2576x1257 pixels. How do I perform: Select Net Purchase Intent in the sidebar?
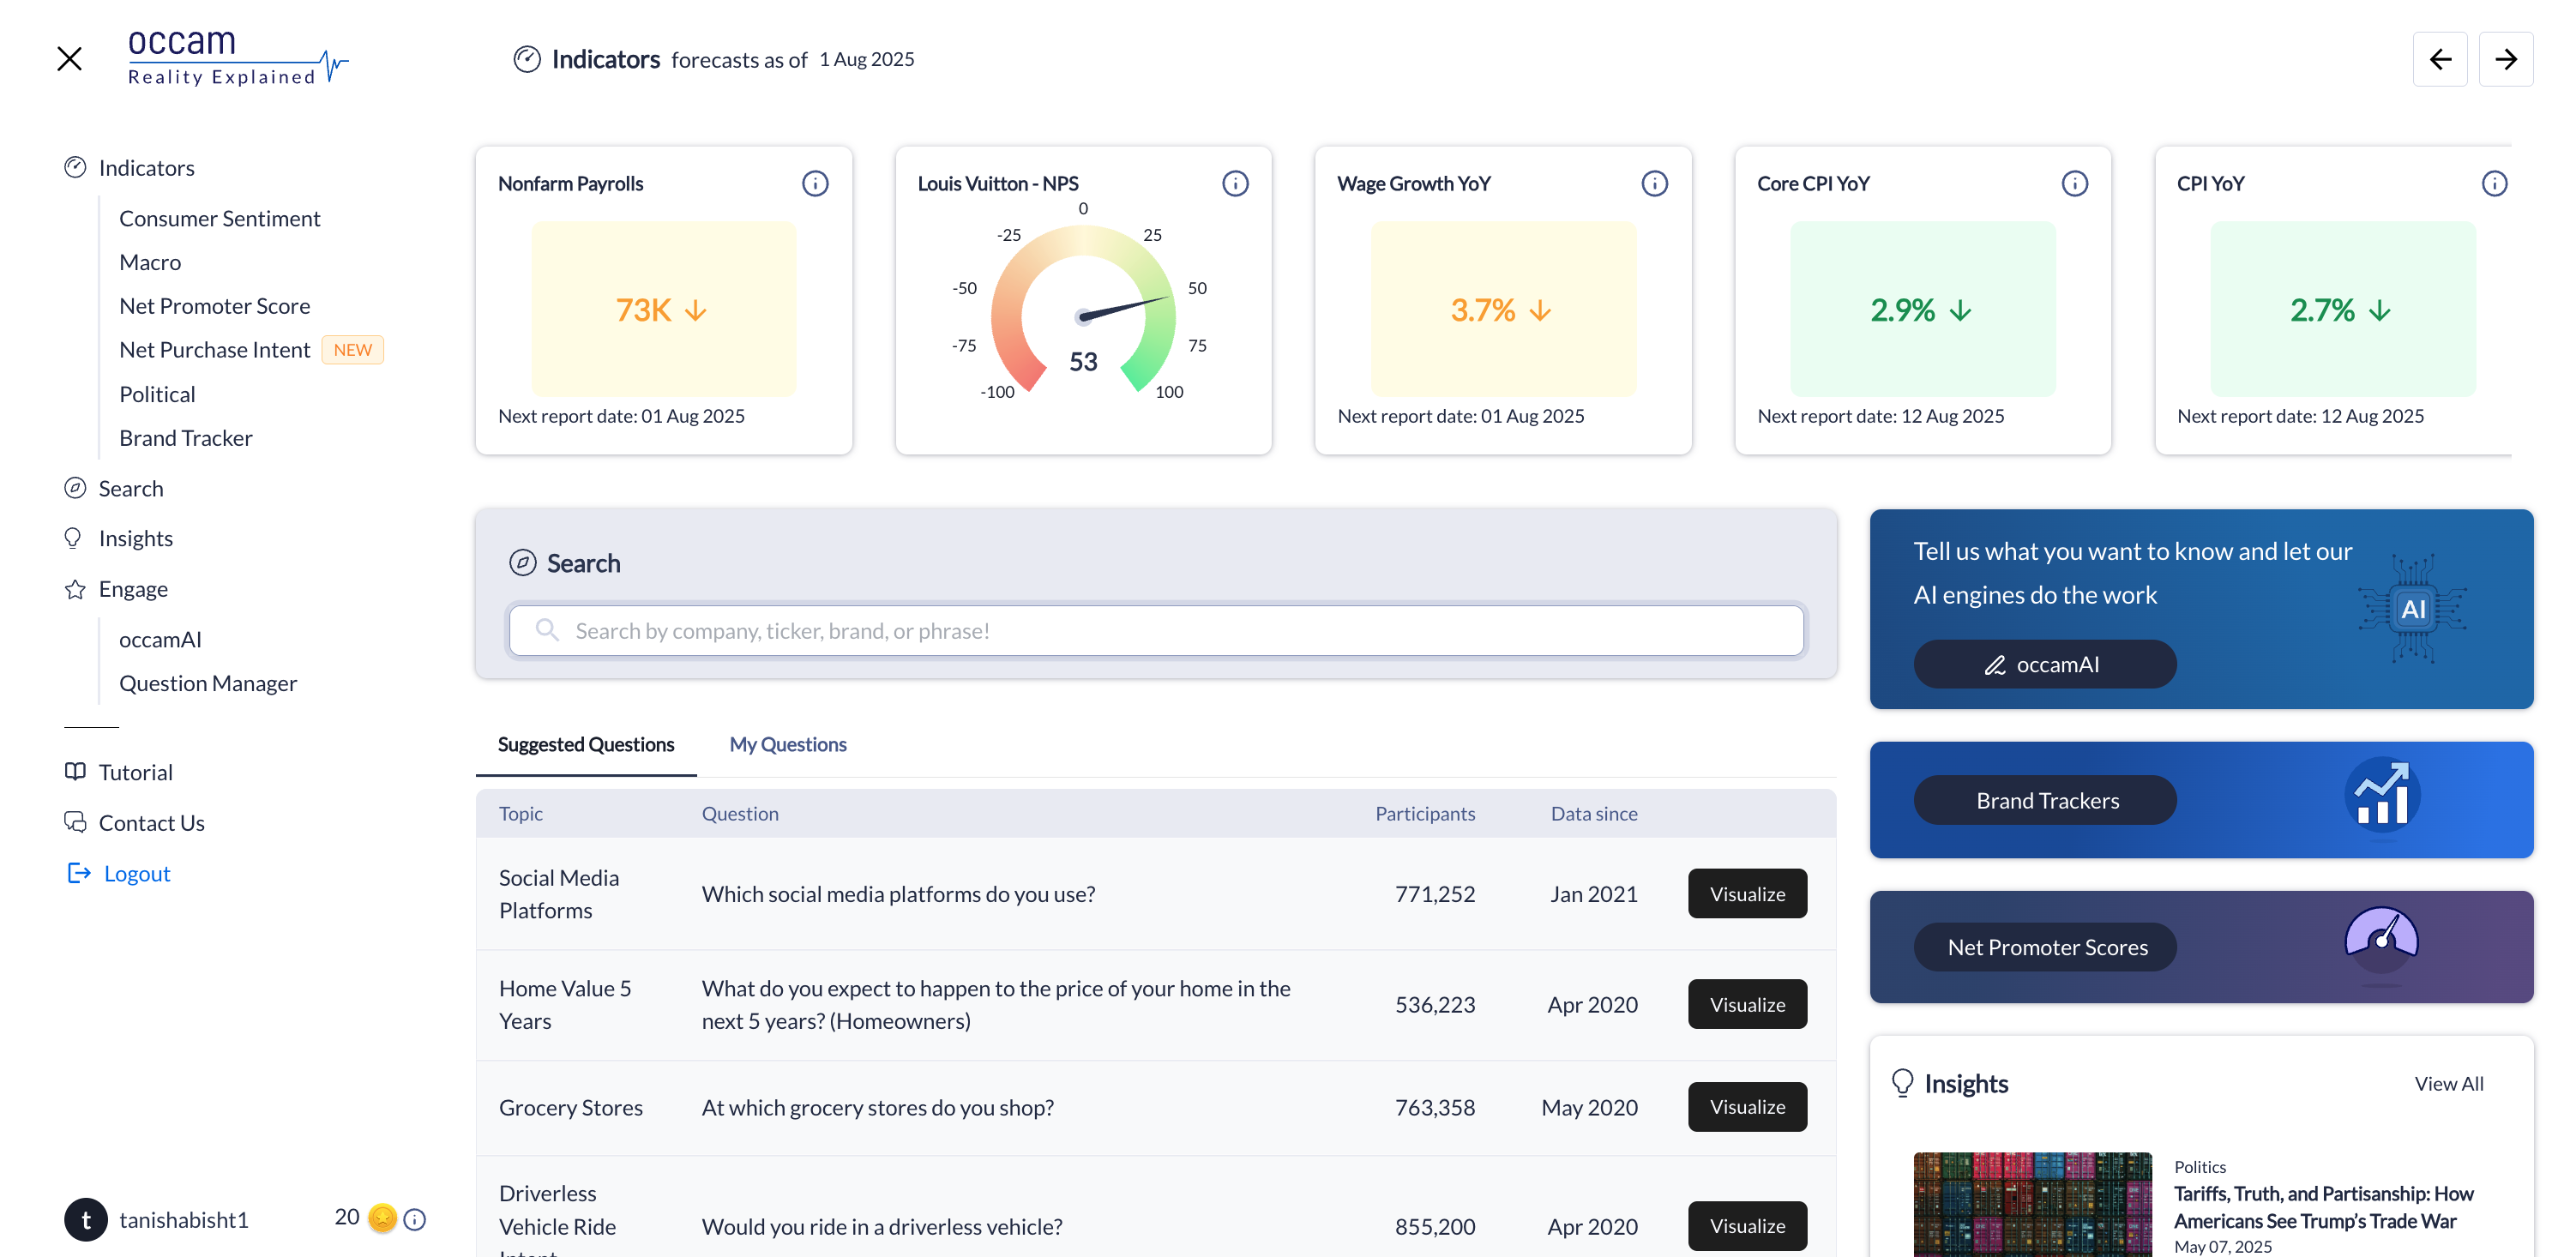tap(214, 349)
